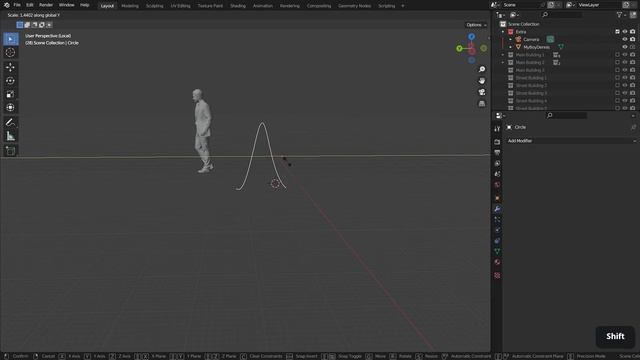640x360 pixels.
Task: Expand the Extra collection in outliner
Action: click(503, 32)
